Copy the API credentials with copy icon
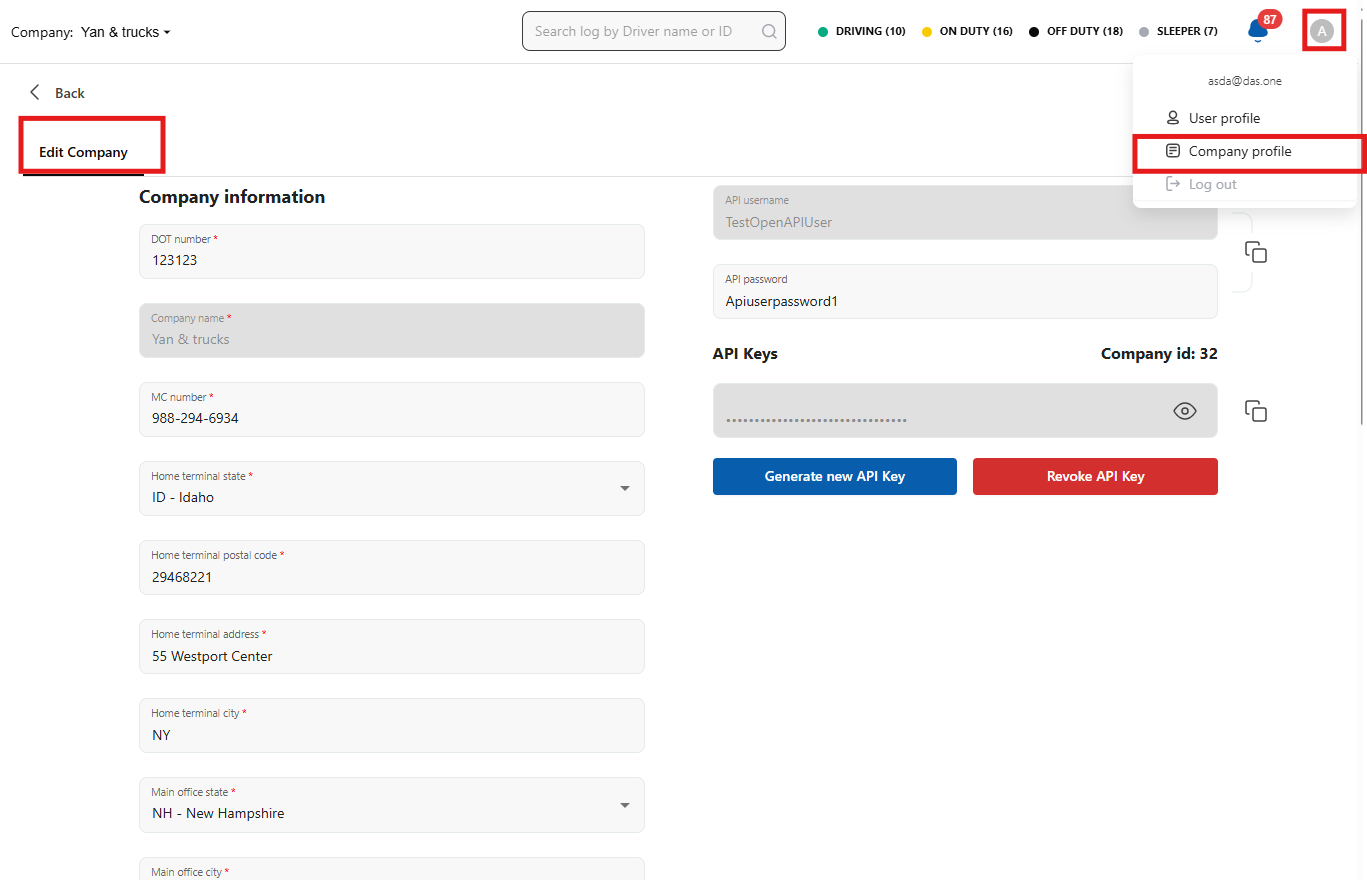 [x=1256, y=252]
